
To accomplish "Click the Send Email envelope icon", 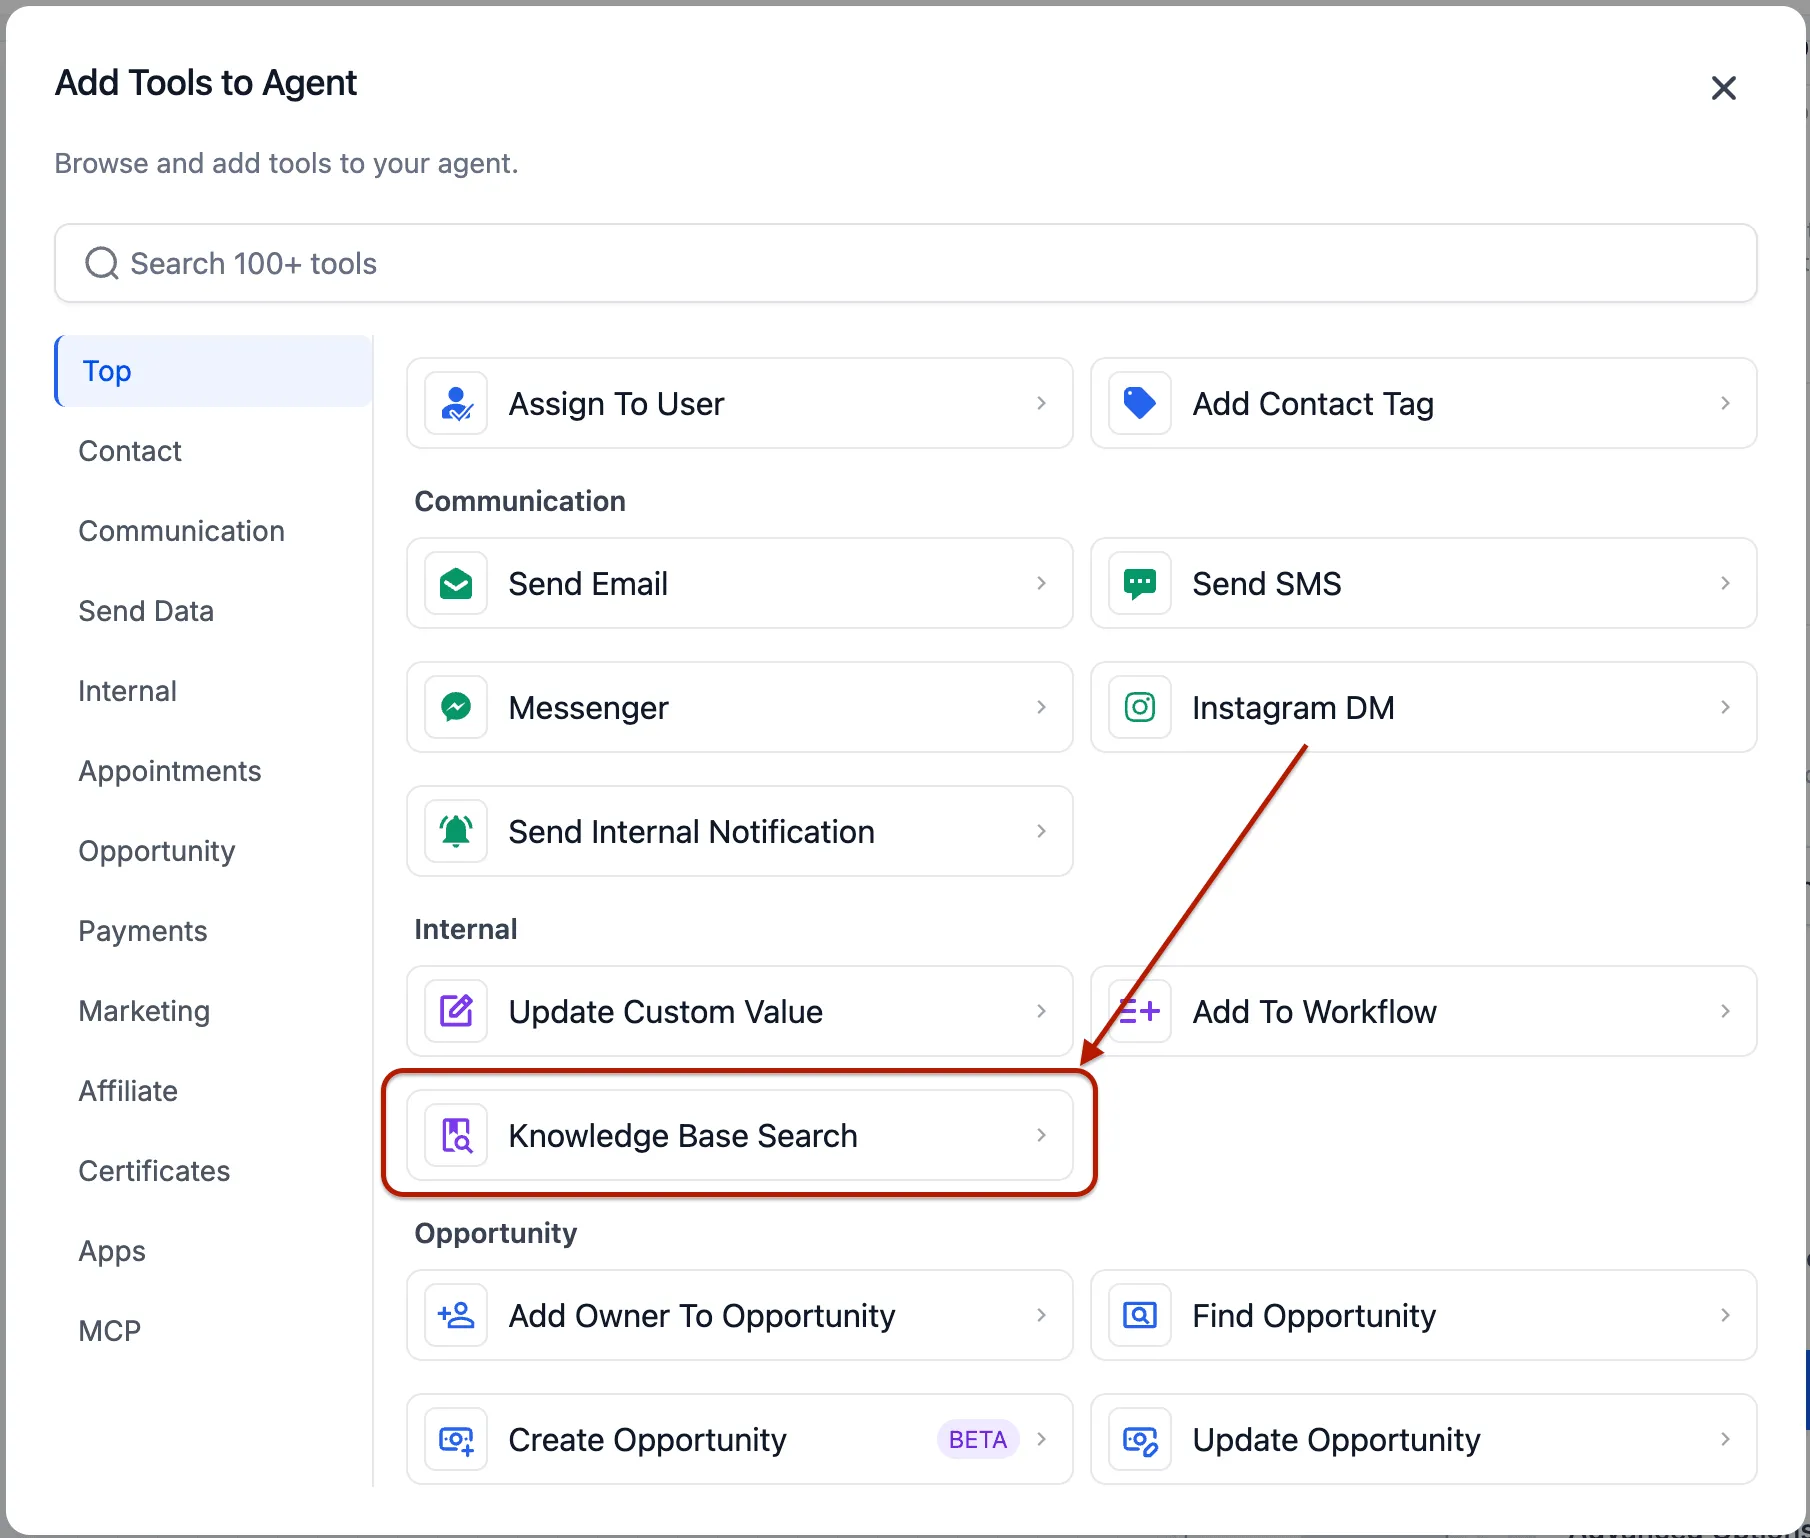I will click(x=456, y=584).
